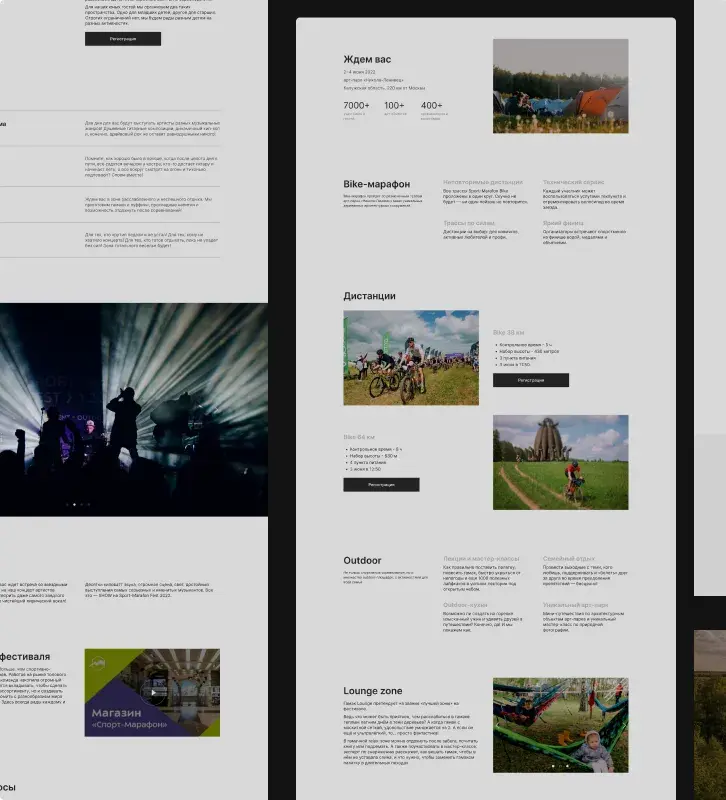Click the Регистрация button under Bike 38 км
This screenshot has height=800, width=726.
[530, 380]
